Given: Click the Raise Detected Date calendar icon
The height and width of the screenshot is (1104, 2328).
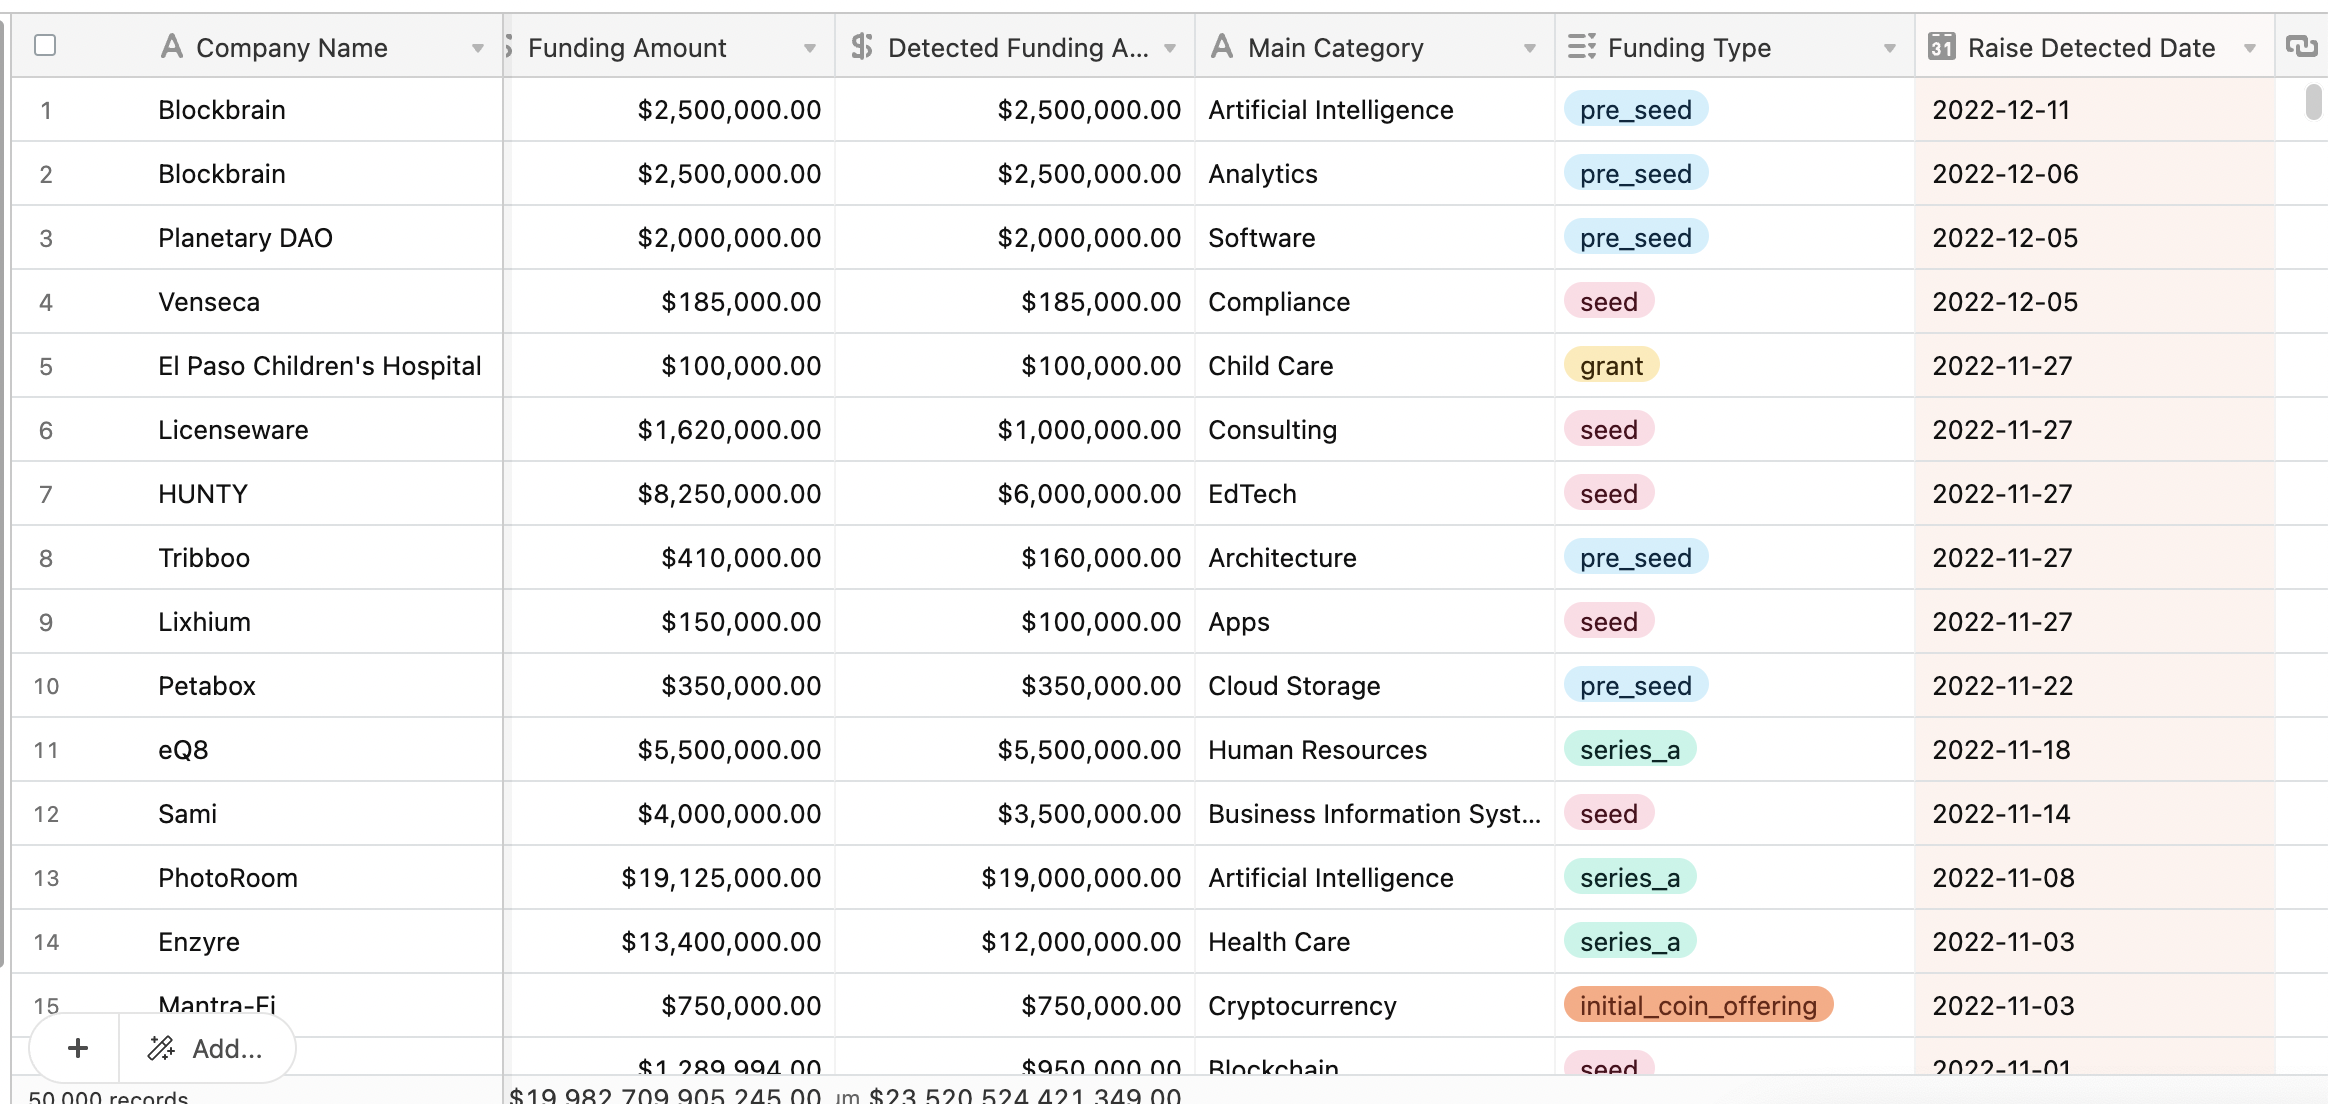Looking at the screenshot, I should 1942,47.
